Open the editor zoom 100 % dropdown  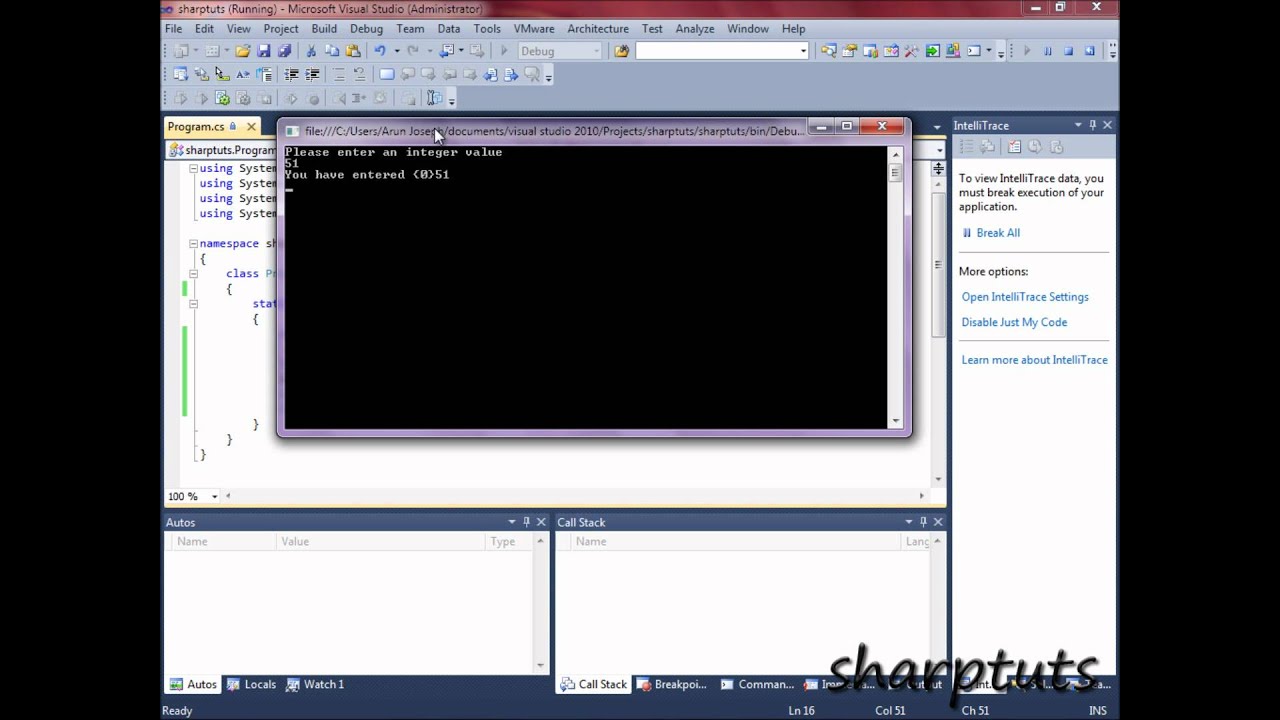[214, 497]
